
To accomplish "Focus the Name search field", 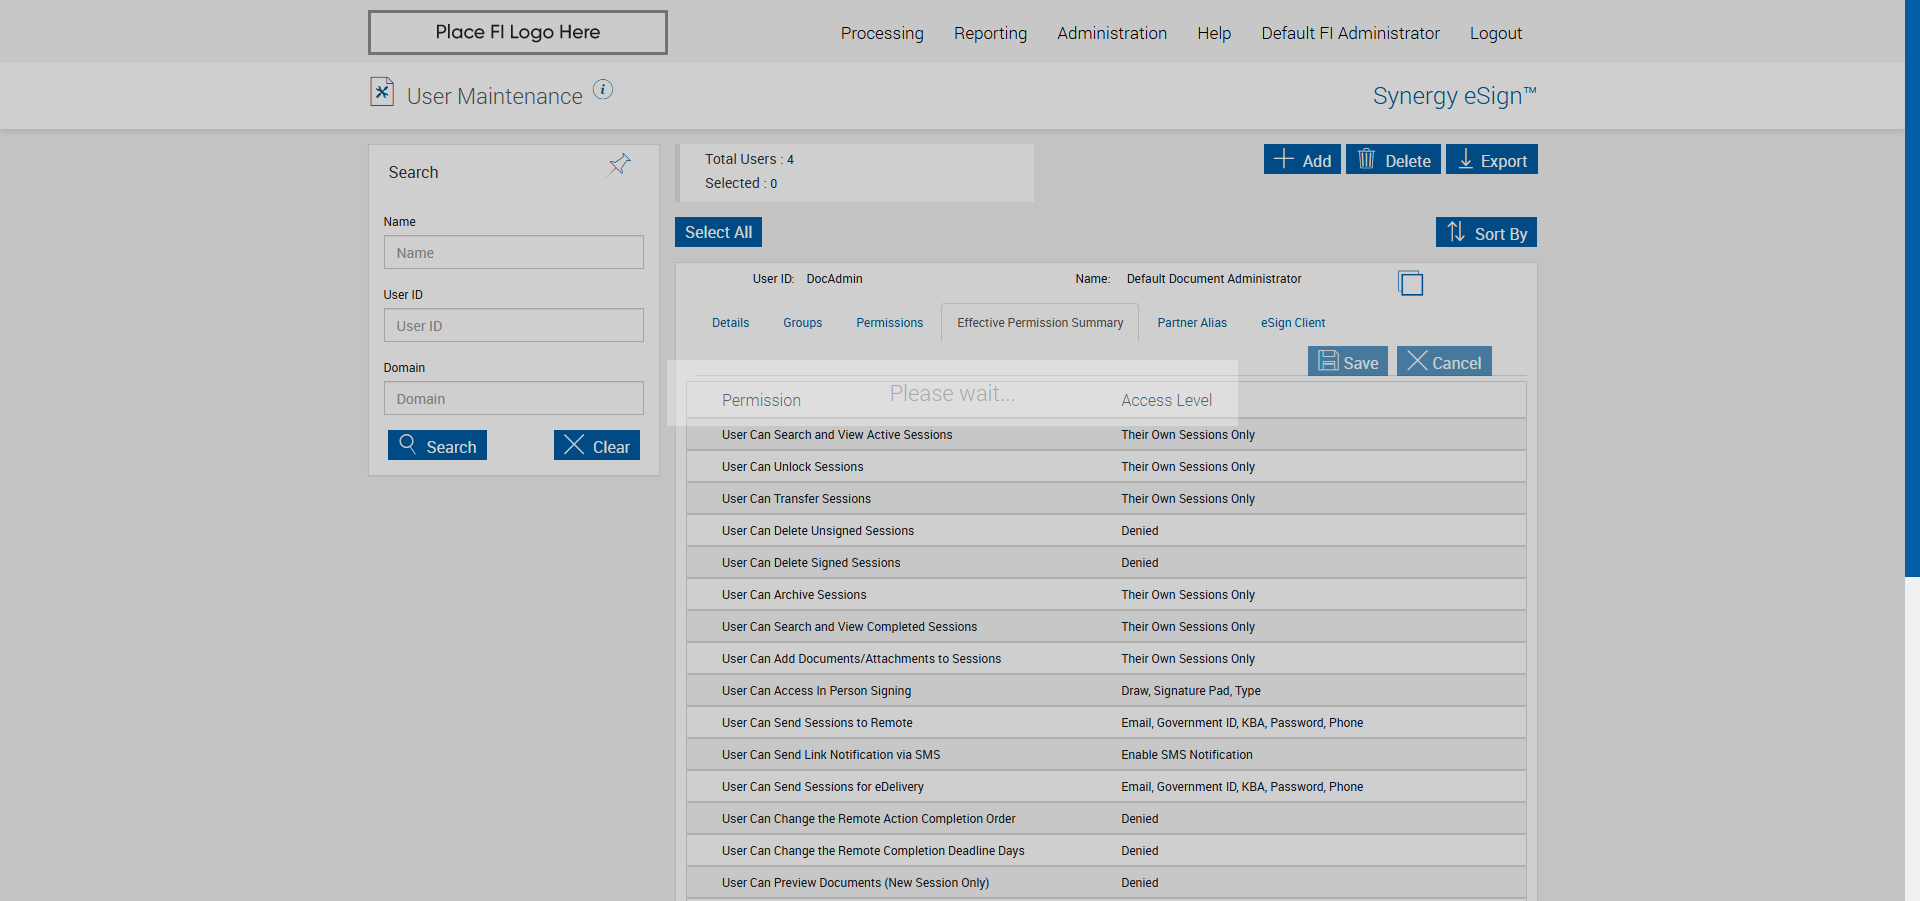I will [x=514, y=252].
